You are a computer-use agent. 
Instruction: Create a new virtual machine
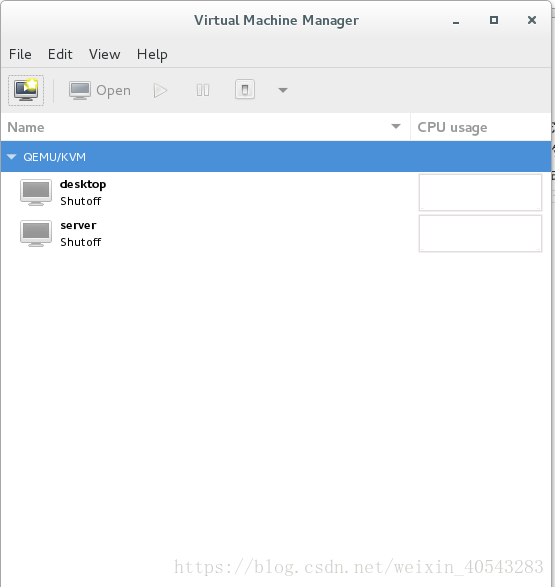click(x=26, y=90)
